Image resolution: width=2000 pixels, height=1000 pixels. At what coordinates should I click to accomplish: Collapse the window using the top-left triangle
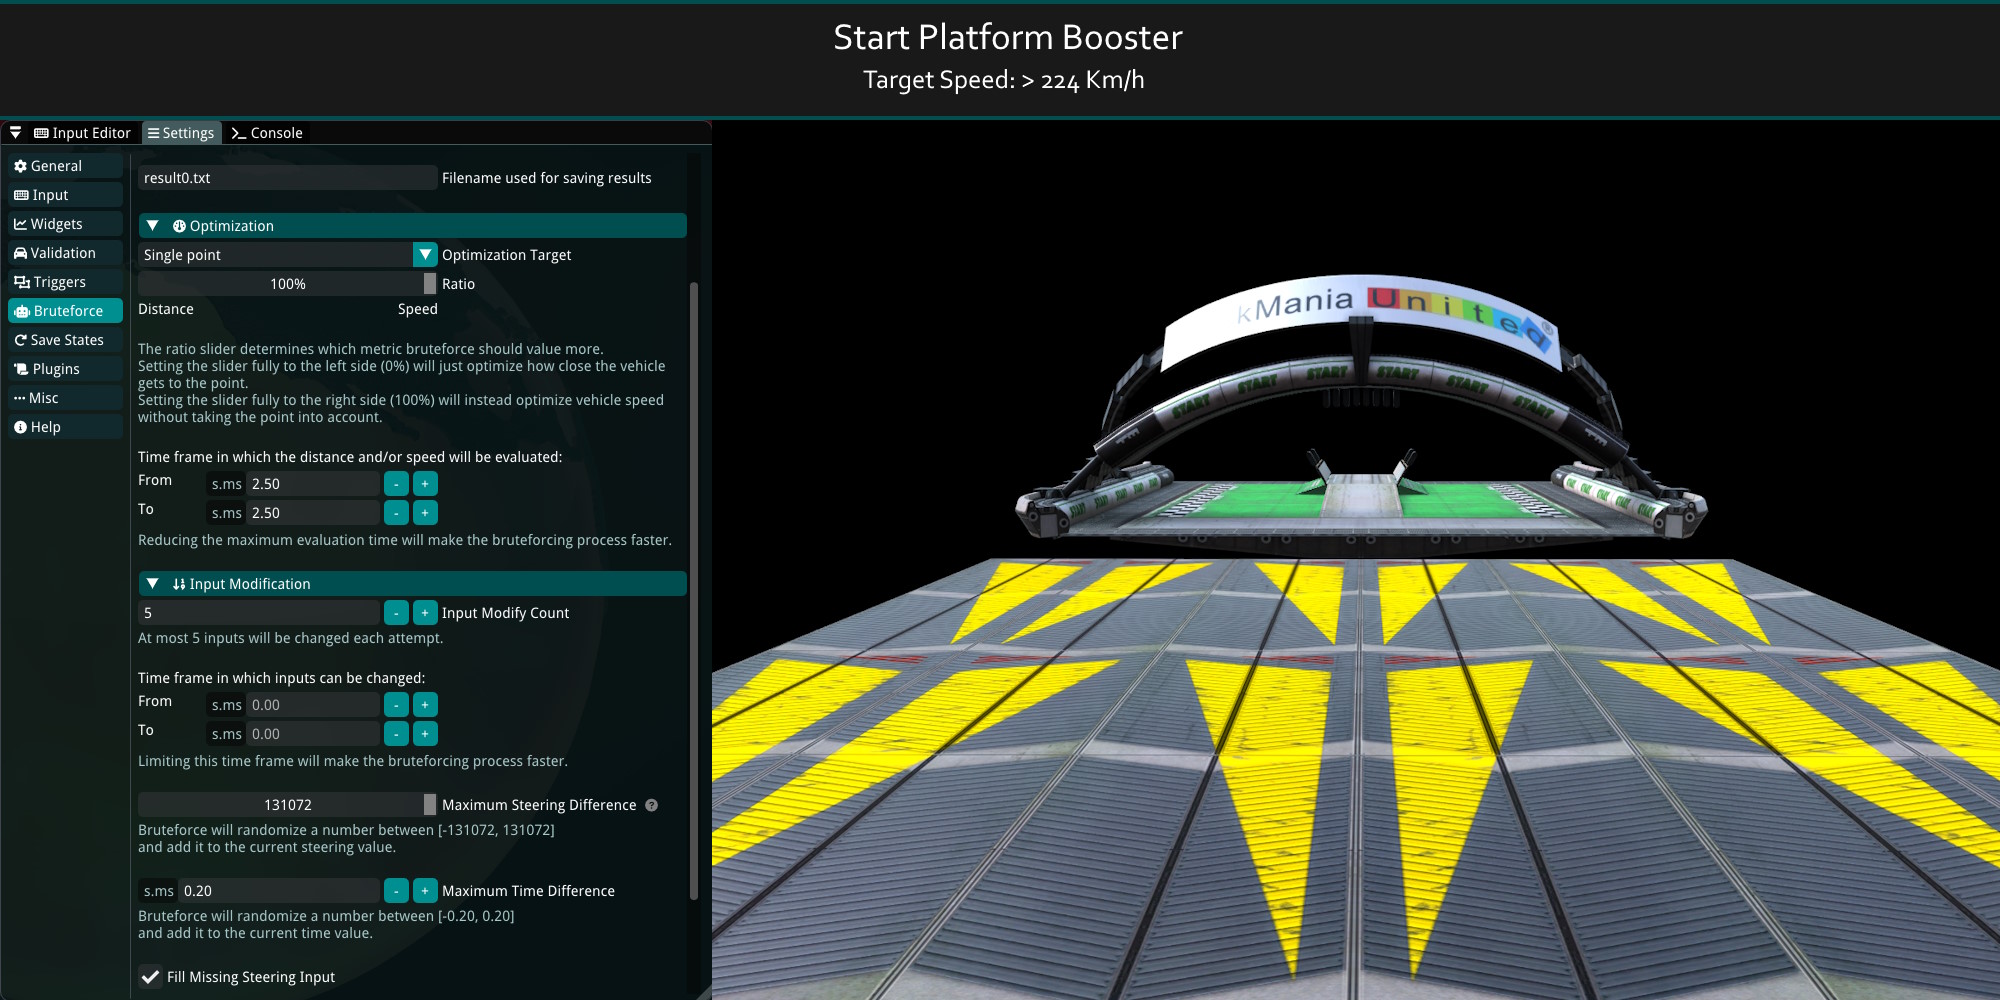[x=15, y=132]
